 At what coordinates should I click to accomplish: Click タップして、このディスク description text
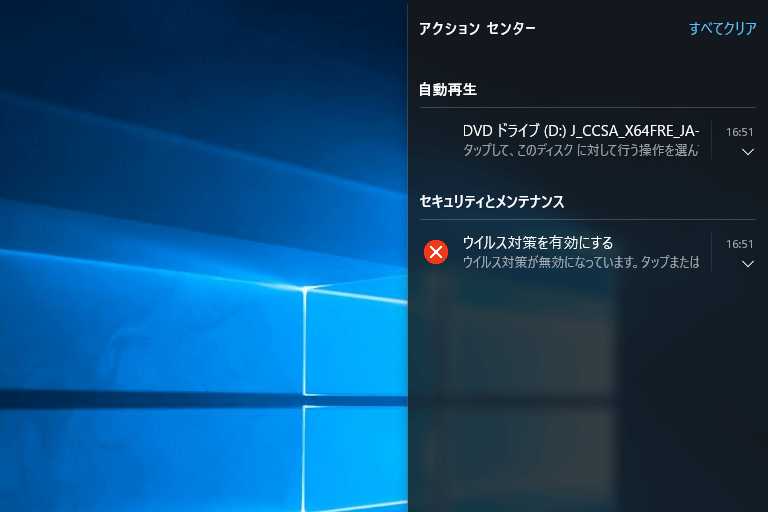(x=581, y=150)
